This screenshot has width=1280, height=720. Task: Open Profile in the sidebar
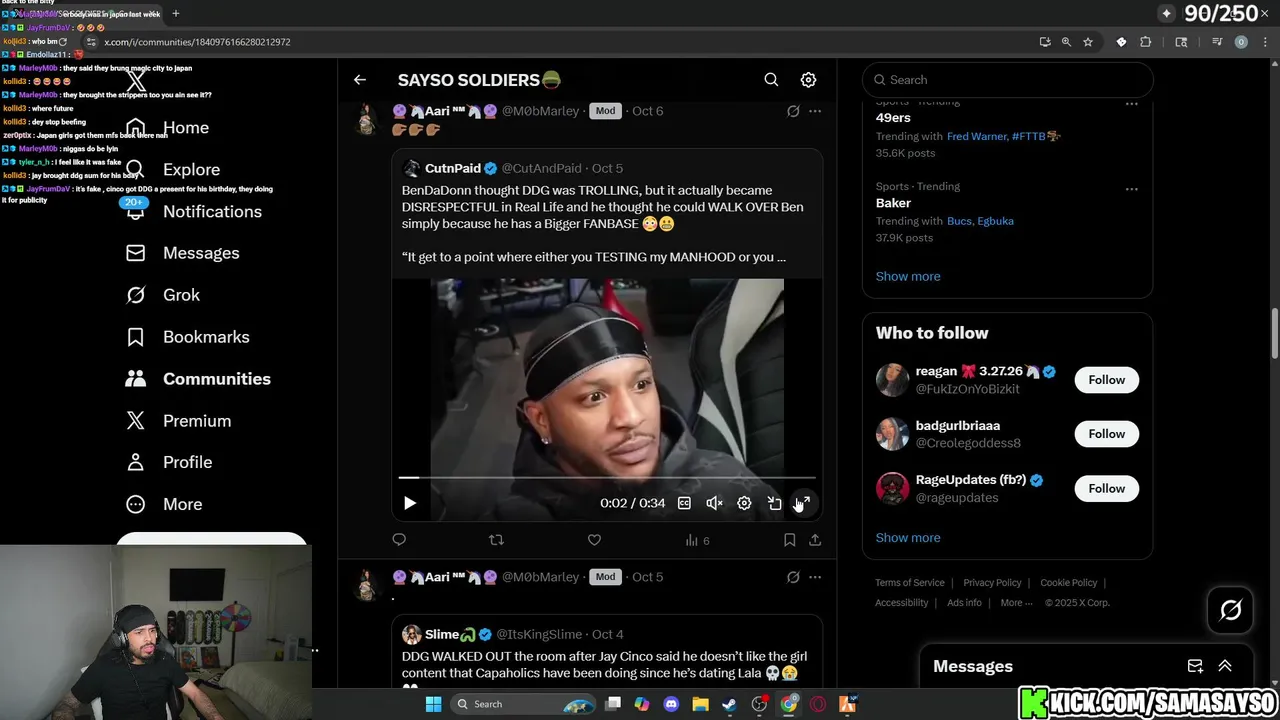point(168,462)
